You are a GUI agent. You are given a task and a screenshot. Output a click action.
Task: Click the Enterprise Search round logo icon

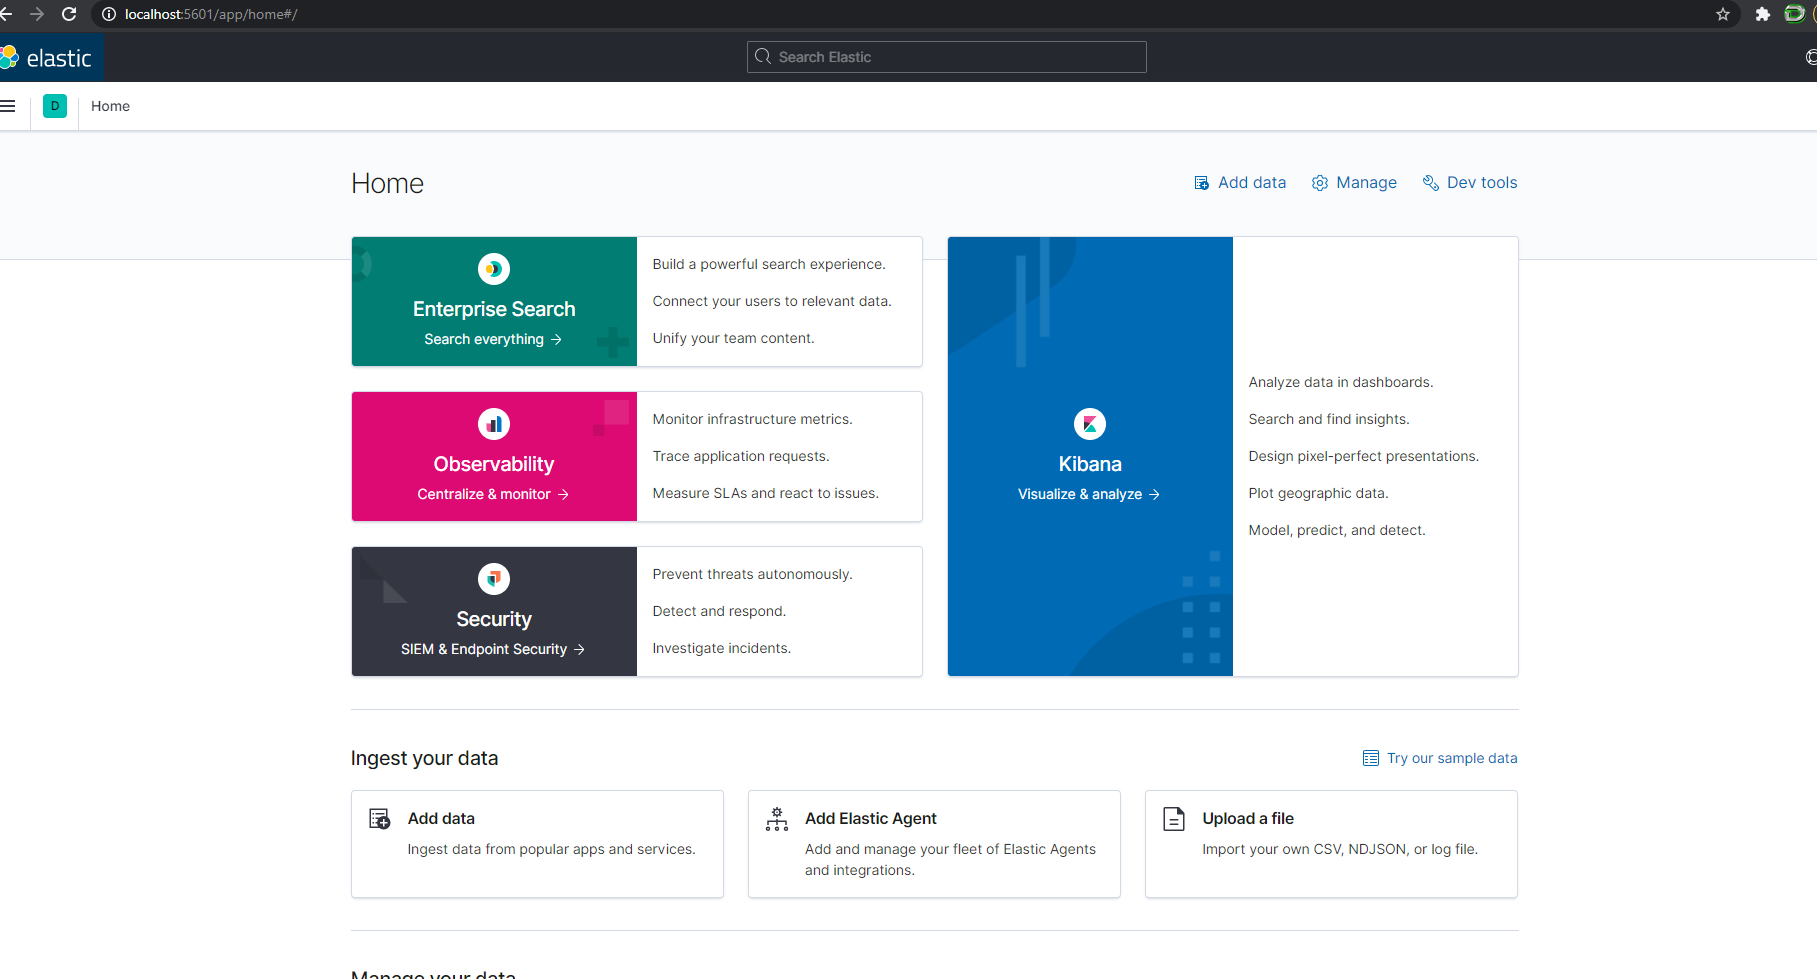494,269
